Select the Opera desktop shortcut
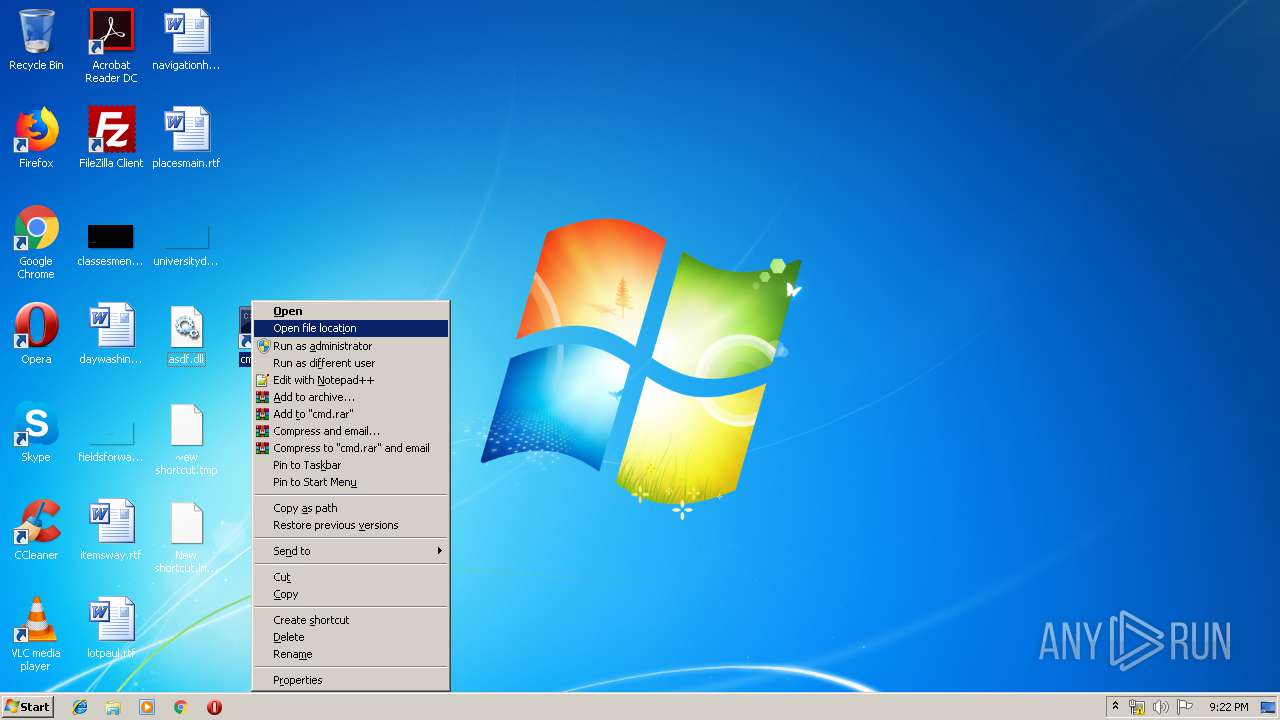Image resolution: width=1280 pixels, height=720 pixels. [x=36, y=335]
